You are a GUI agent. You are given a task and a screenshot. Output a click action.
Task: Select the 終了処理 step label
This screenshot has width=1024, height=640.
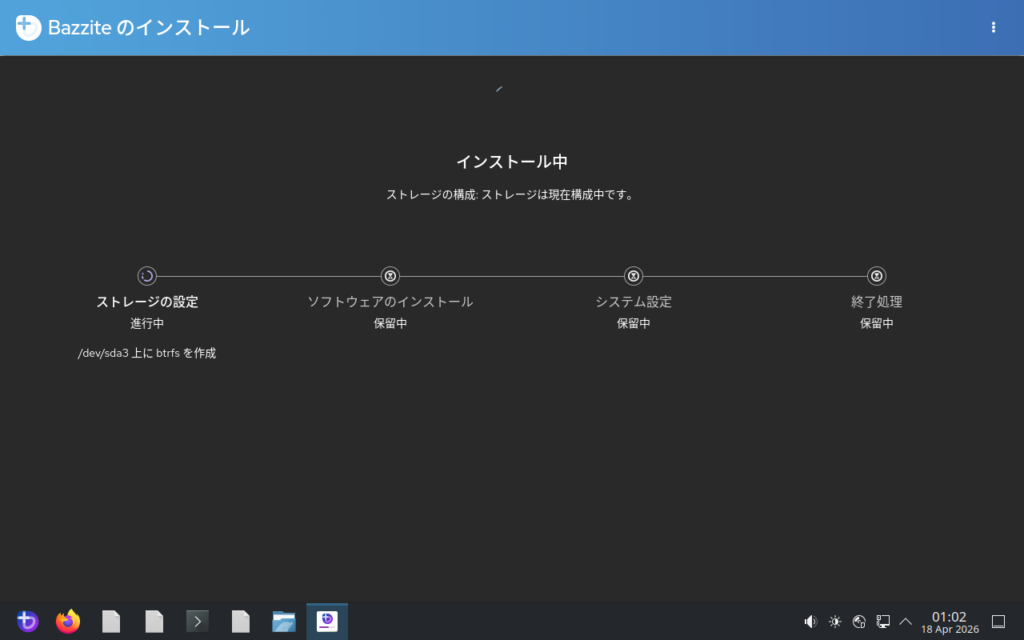tap(876, 302)
